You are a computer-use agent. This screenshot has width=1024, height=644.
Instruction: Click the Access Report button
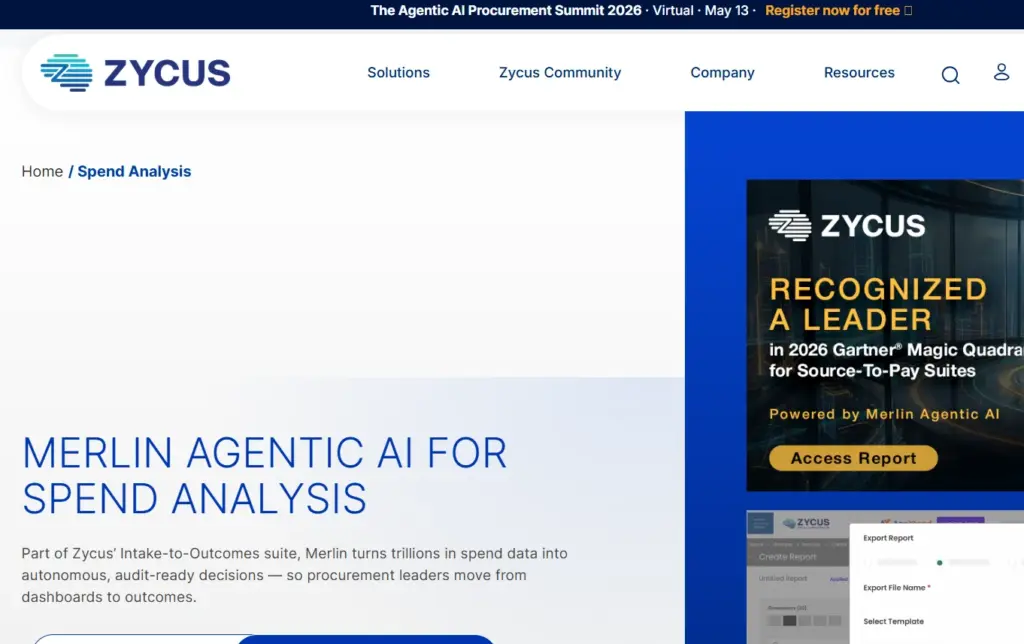pos(853,459)
